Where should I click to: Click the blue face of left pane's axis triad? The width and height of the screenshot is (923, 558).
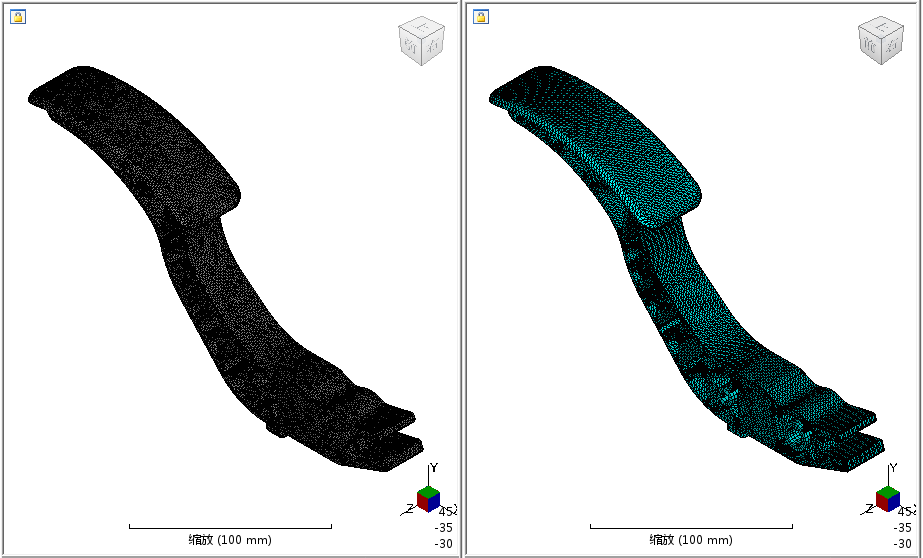pyautogui.click(x=434, y=503)
